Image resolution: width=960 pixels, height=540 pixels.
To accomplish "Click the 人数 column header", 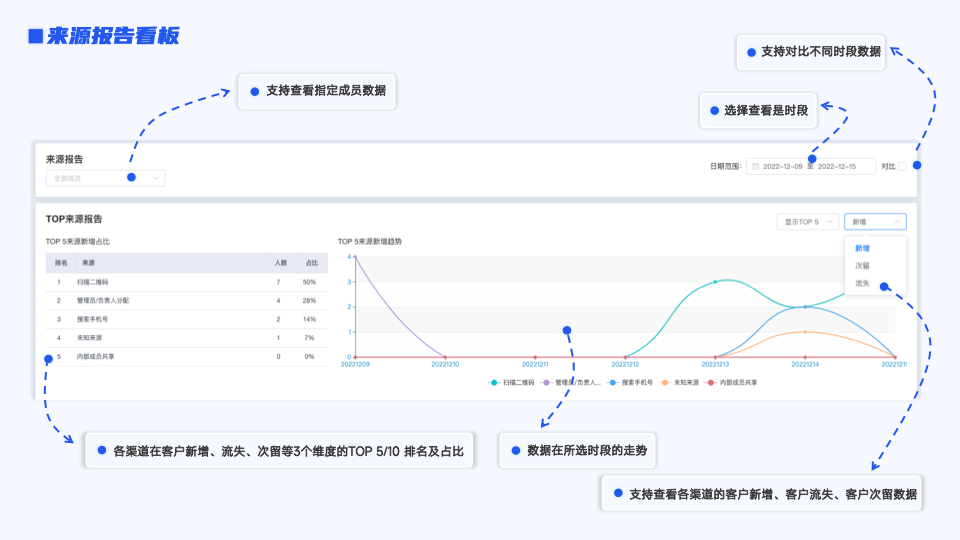I will (281, 263).
